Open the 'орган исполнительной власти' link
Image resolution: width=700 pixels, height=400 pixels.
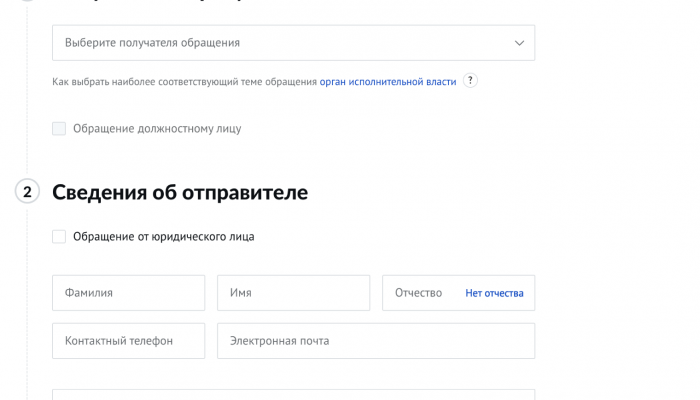click(x=388, y=82)
